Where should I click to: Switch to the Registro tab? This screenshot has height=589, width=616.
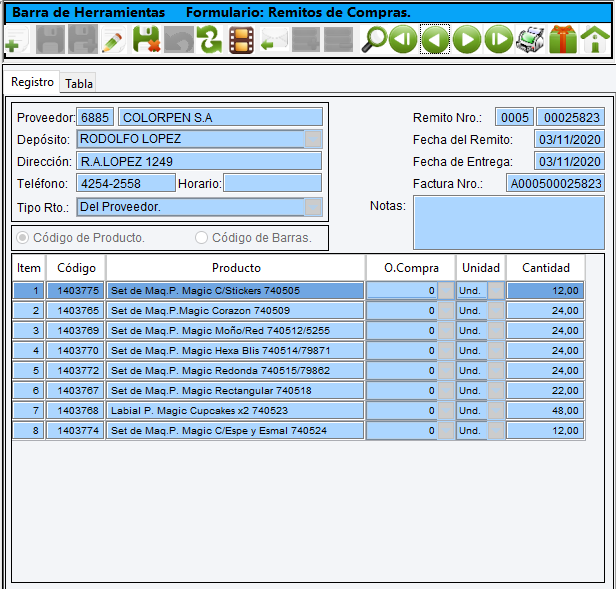32,82
